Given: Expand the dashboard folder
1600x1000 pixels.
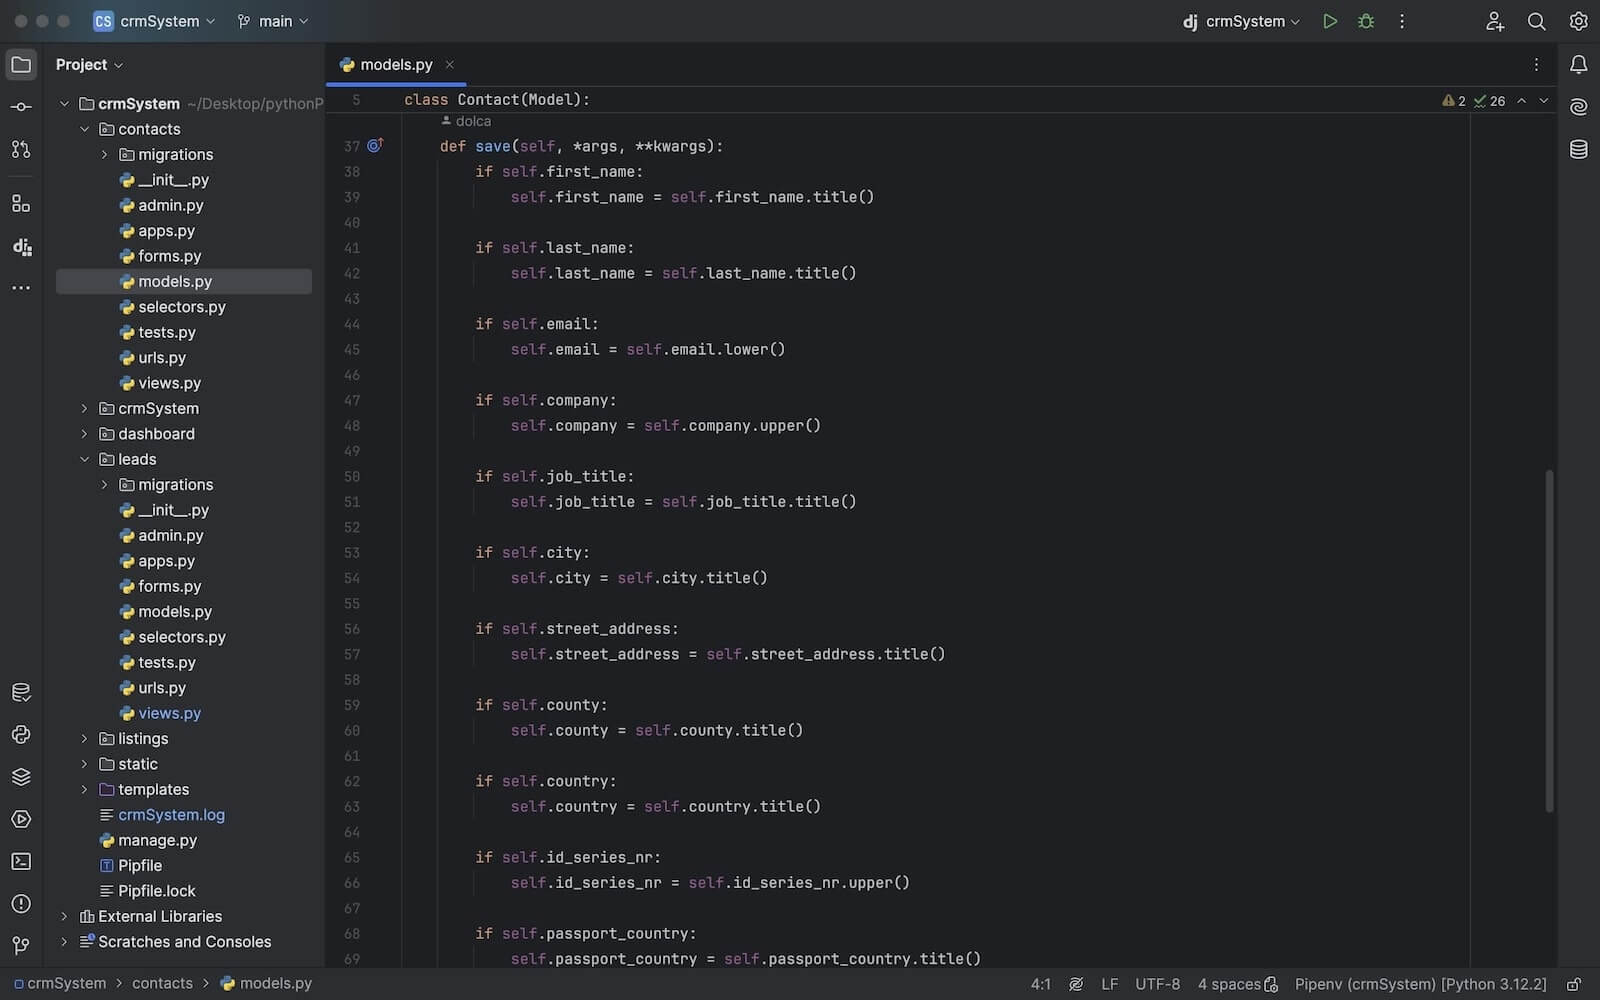Looking at the screenshot, I should coord(85,434).
